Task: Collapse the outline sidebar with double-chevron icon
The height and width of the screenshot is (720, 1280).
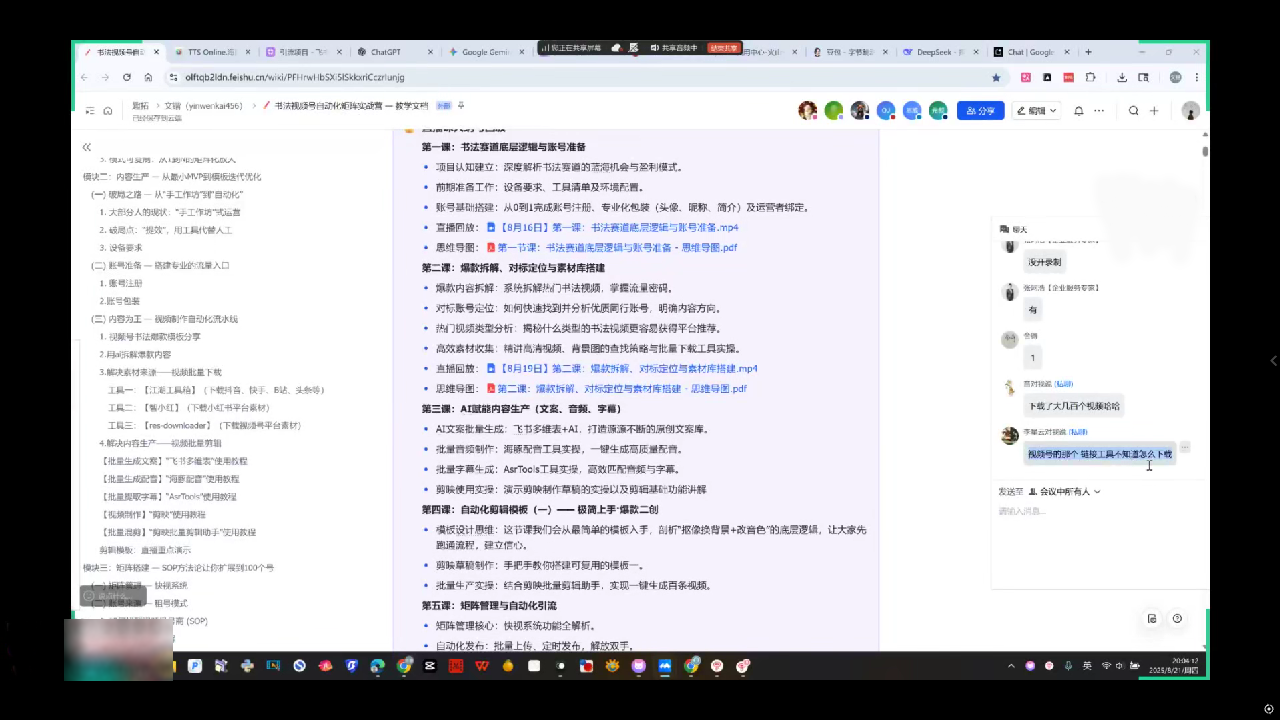Action: 87,147
